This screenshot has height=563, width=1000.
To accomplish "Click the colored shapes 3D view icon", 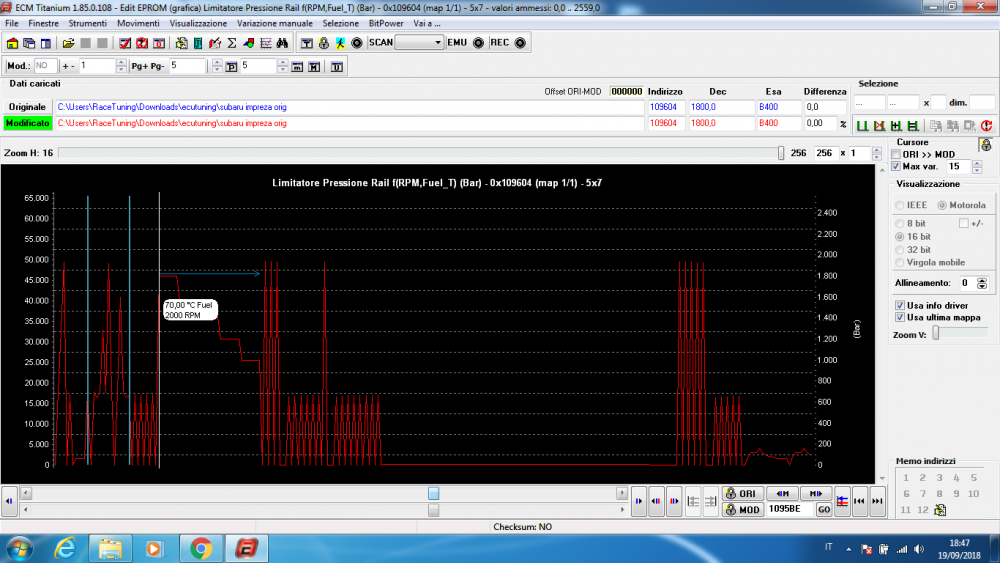I will (x=249, y=43).
